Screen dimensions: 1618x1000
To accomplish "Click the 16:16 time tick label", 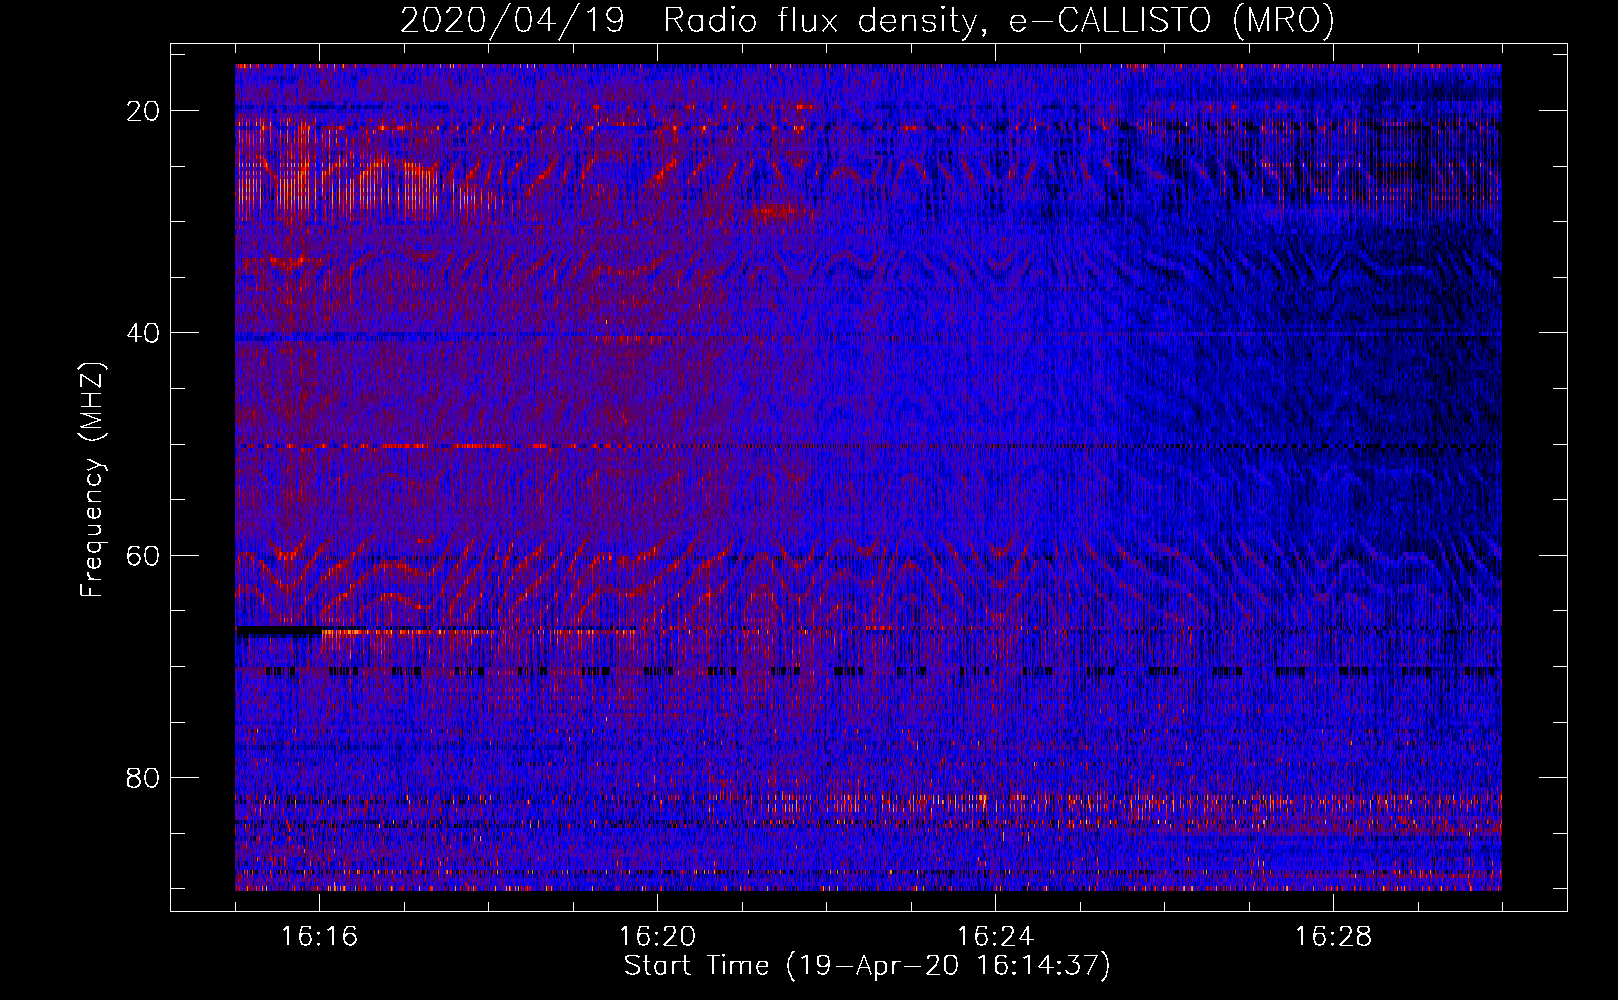I will pyautogui.click(x=320, y=936).
